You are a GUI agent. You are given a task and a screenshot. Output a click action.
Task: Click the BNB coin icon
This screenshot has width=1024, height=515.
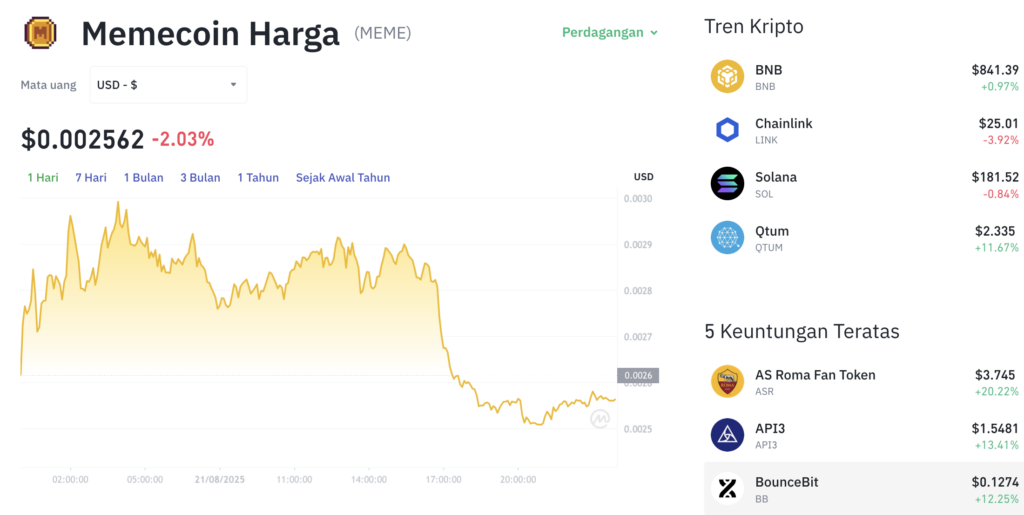tap(727, 77)
